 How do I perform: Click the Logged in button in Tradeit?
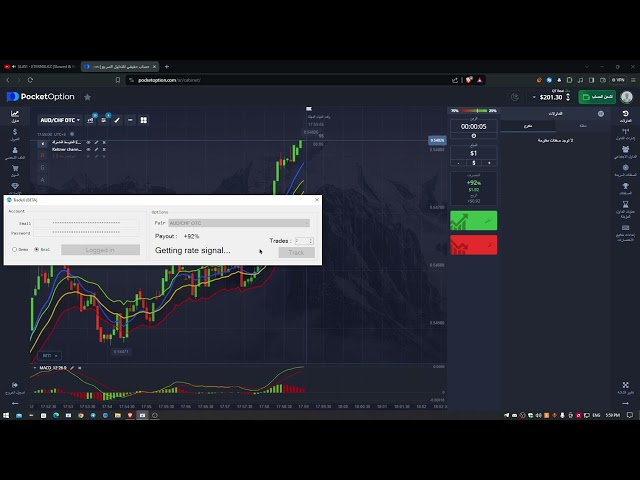point(100,250)
